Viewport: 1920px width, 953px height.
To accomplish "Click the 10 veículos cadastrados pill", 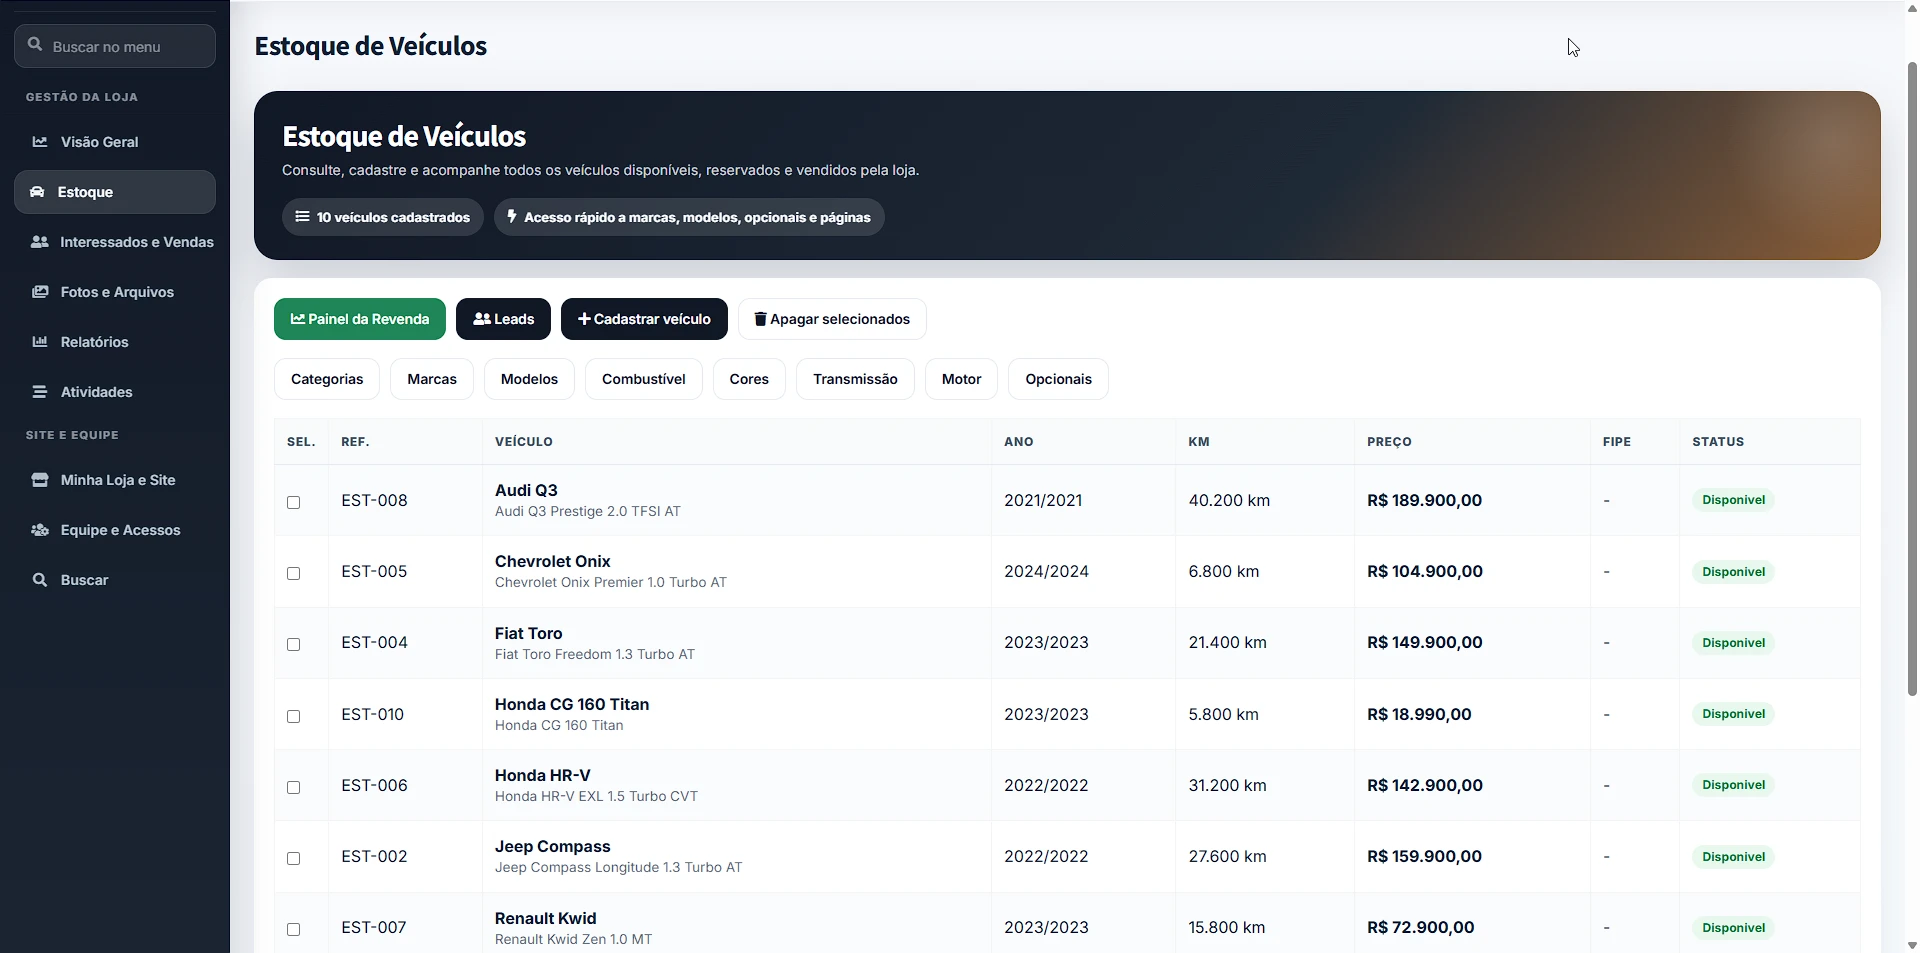I will pos(383,217).
